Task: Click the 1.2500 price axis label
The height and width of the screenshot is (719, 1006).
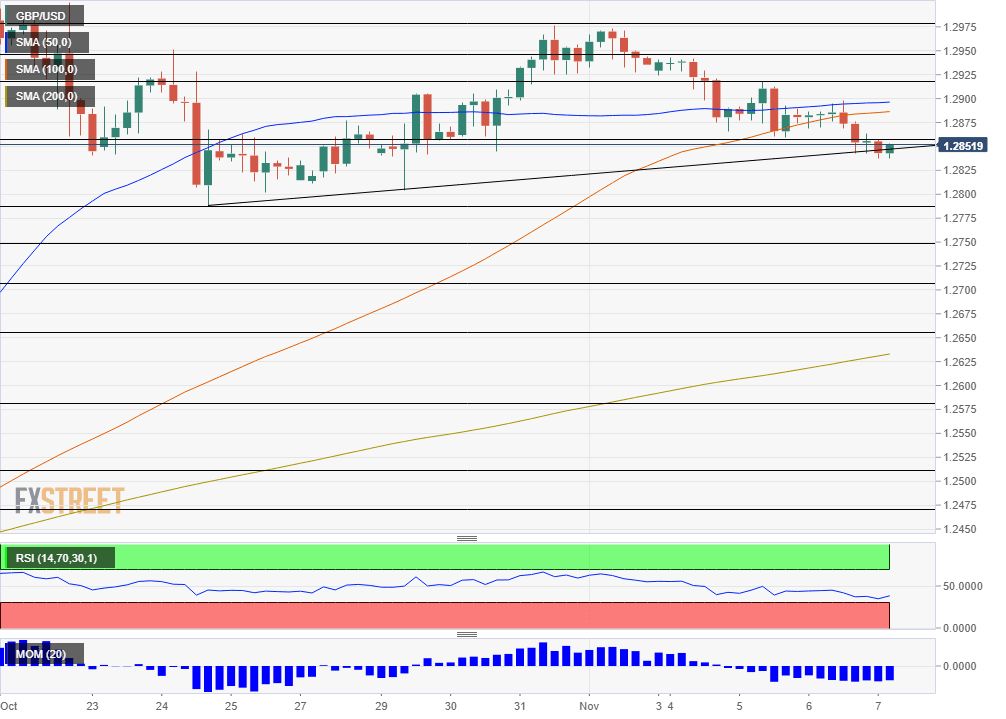Action: click(960, 481)
